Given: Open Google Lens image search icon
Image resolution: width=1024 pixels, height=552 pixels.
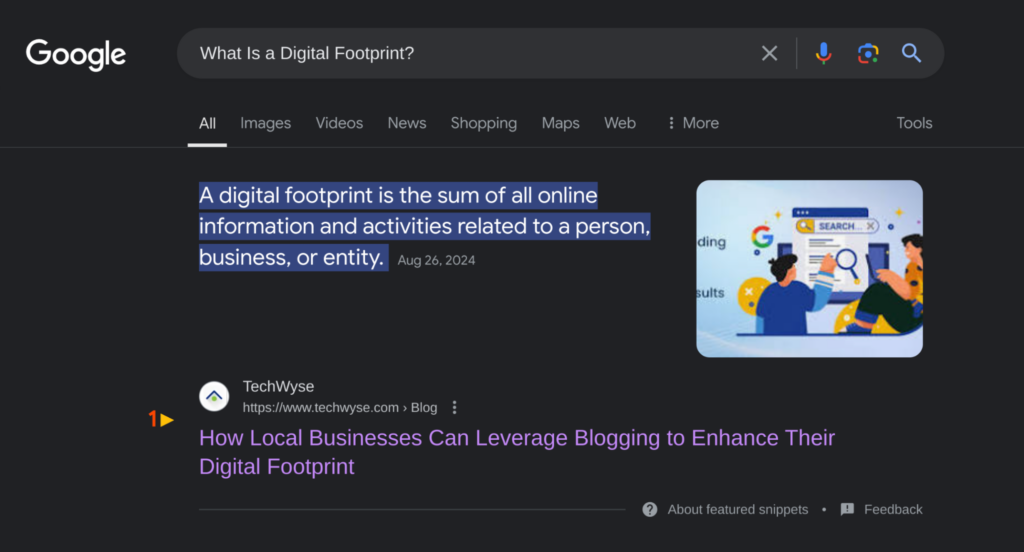Looking at the screenshot, I should pyautogui.click(x=868, y=53).
